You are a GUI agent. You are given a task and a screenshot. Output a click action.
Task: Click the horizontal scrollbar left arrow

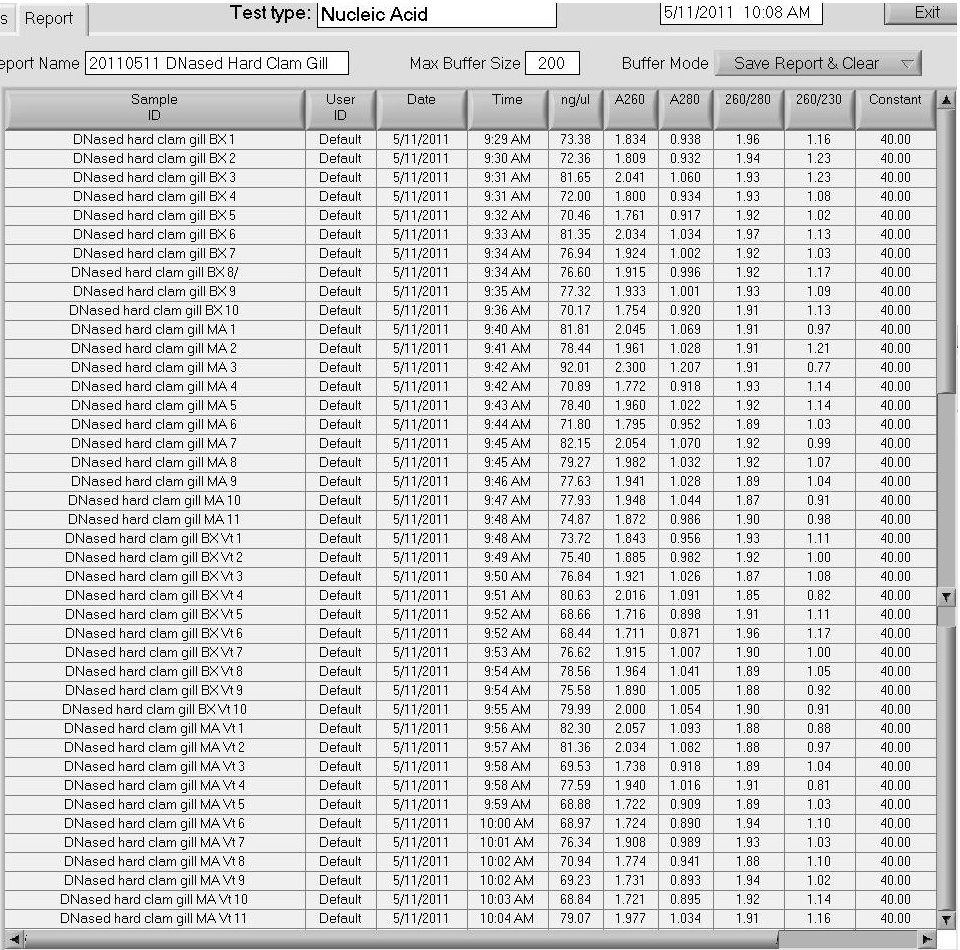pyautogui.click(x=12, y=940)
